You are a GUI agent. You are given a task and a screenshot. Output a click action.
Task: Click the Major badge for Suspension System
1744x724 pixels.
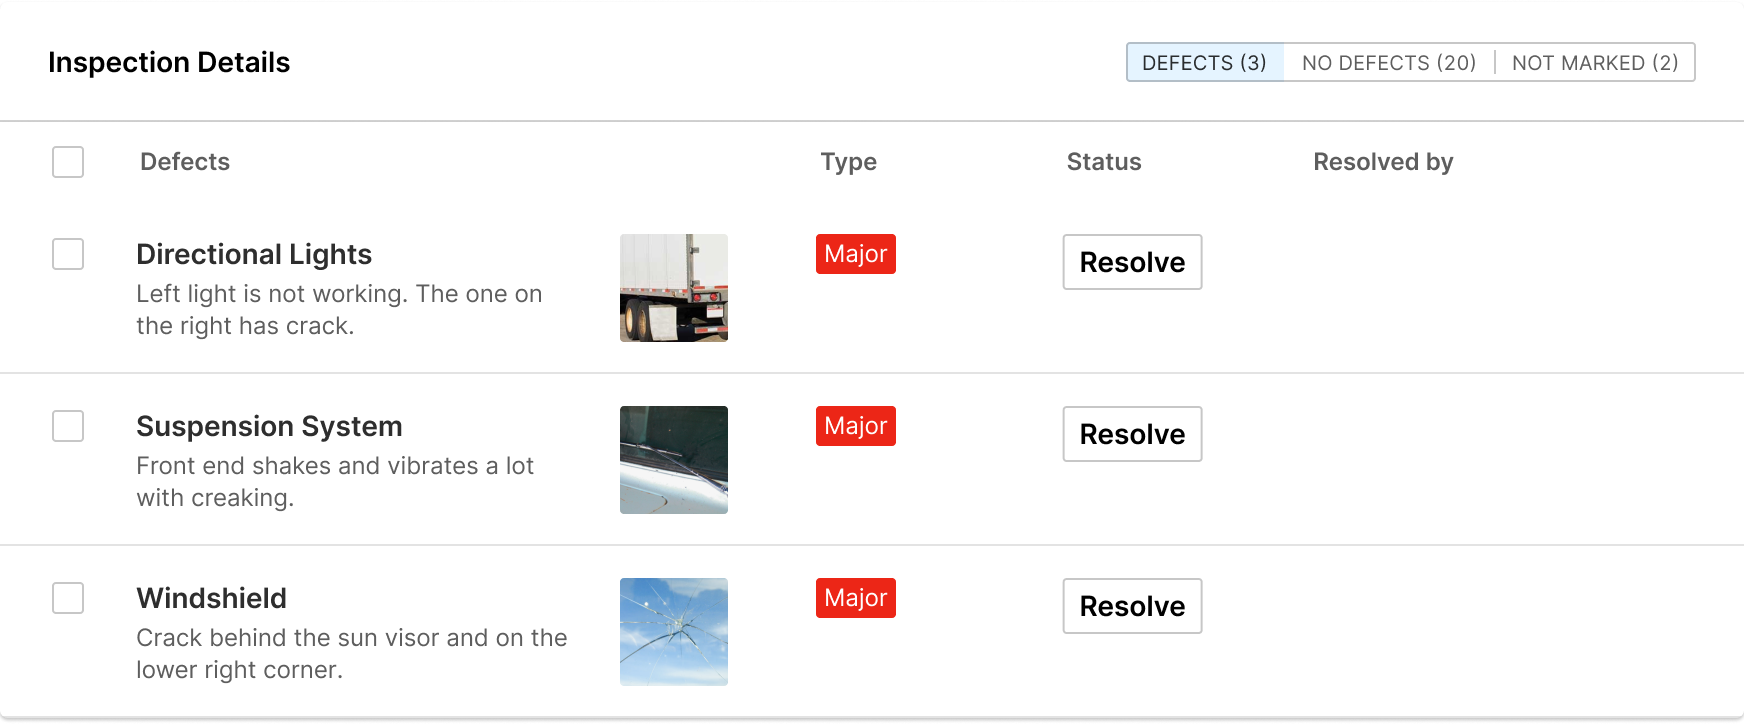tap(856, 426)
